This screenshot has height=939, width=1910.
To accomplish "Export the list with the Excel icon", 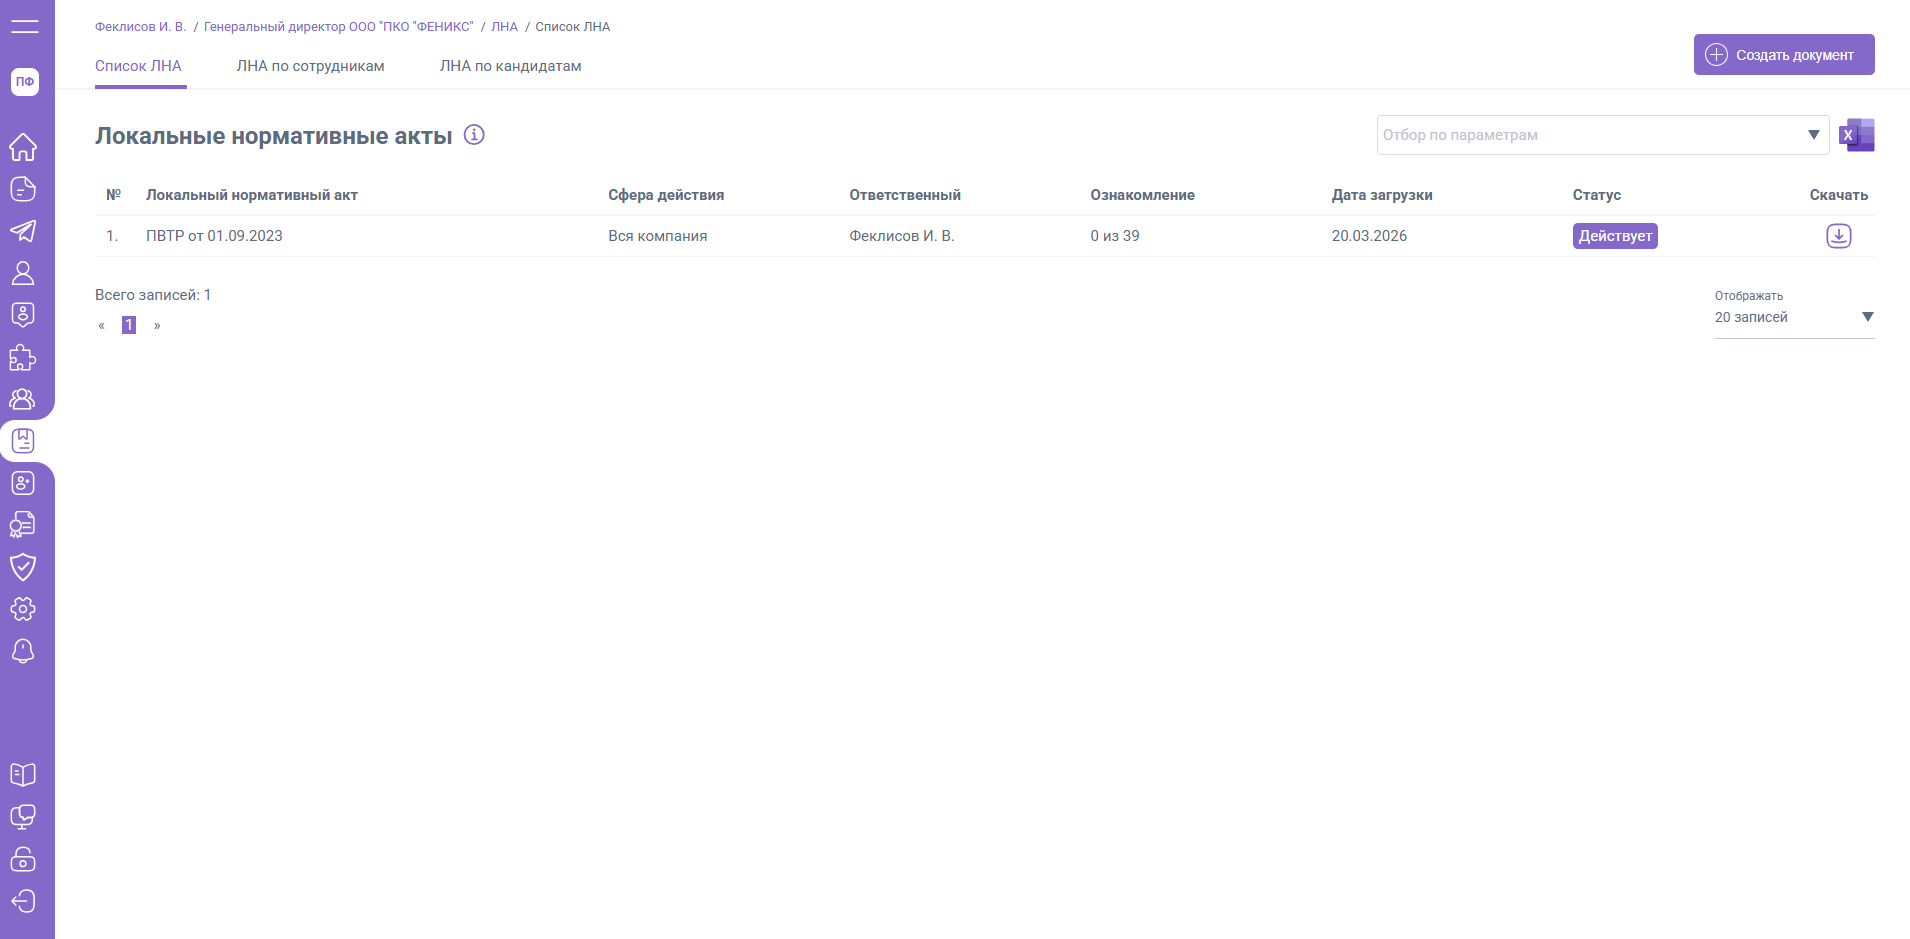I will tap(1856, 135).
